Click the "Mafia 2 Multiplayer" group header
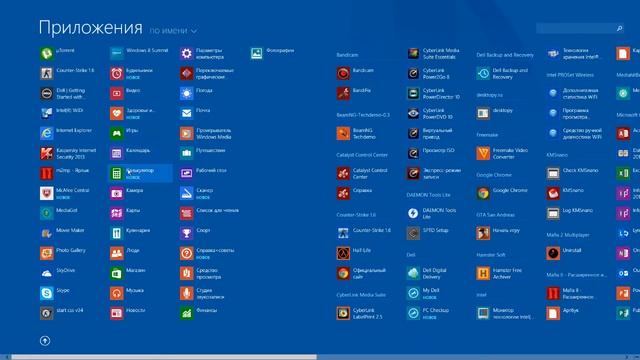The image size is (640, 360). point(568,235)
